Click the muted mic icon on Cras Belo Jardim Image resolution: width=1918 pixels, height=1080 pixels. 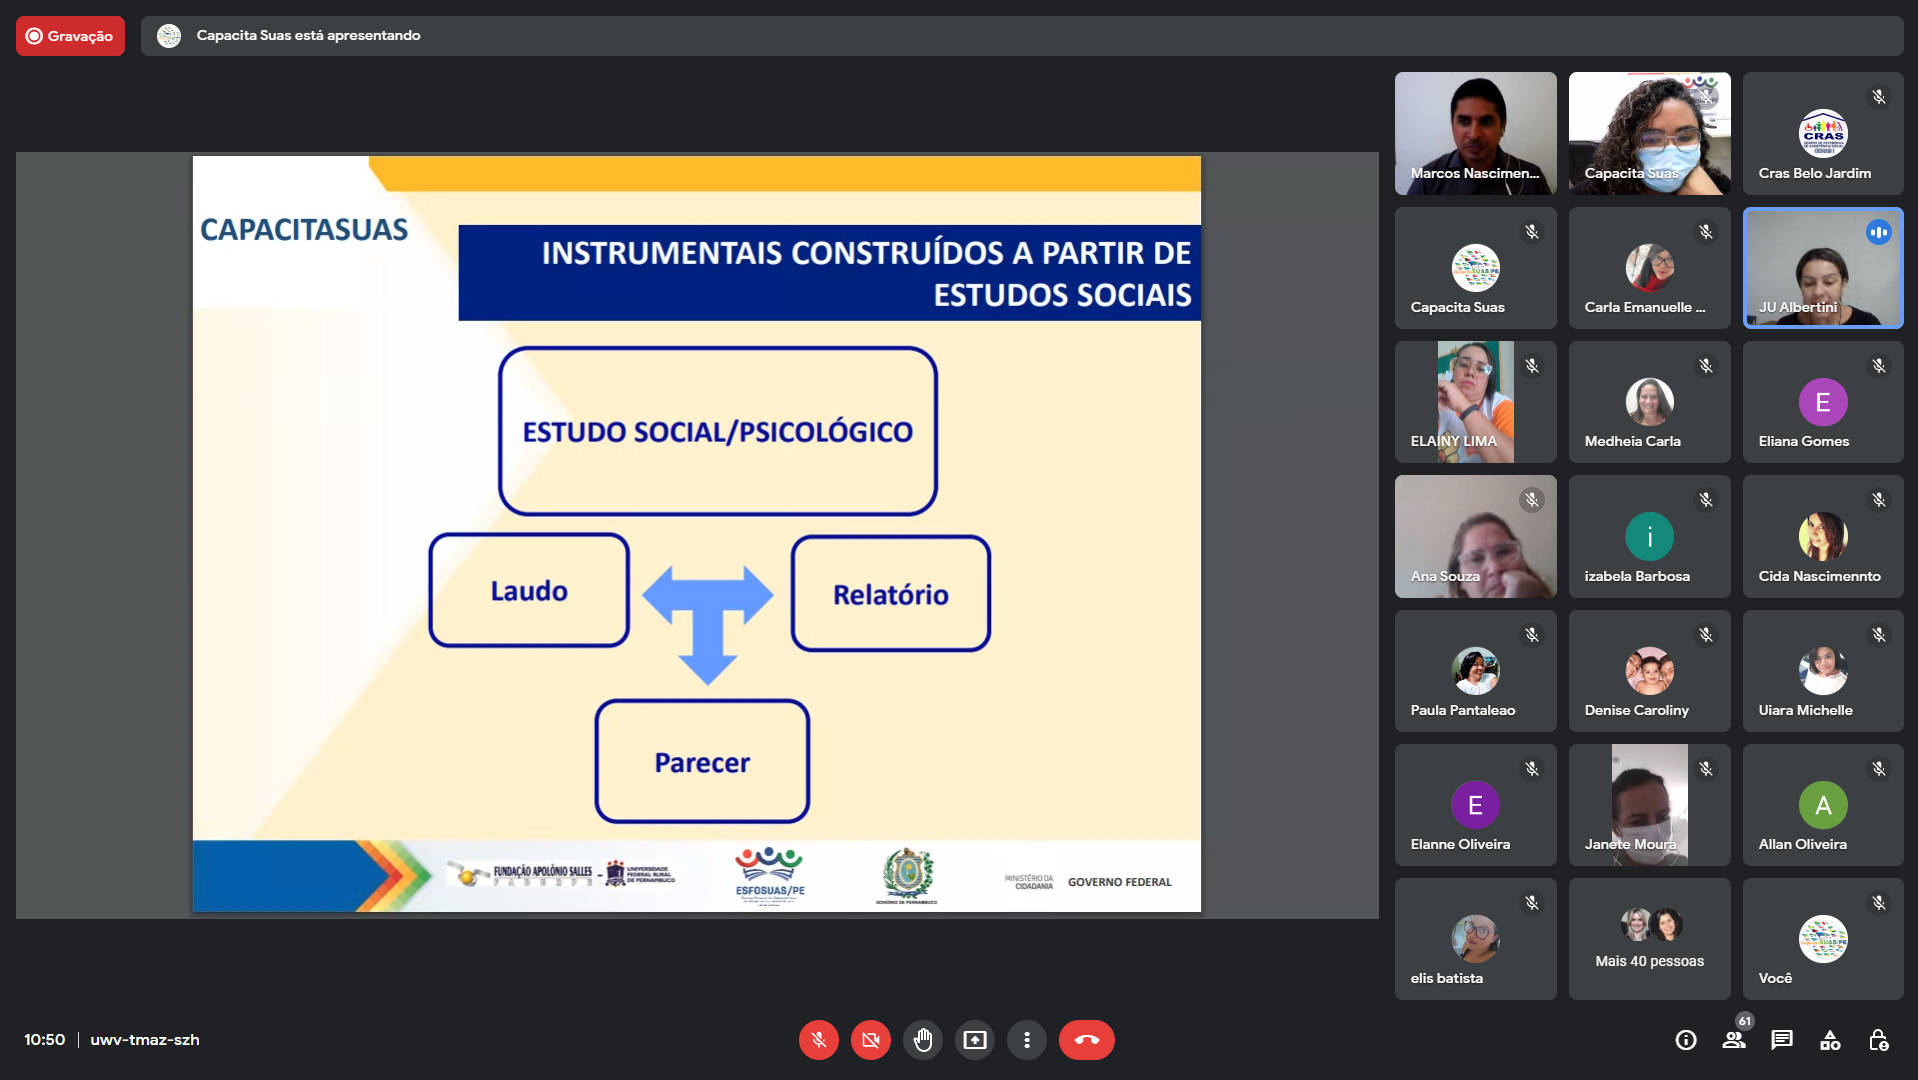pyautogui.click(x=1879, y=97)
